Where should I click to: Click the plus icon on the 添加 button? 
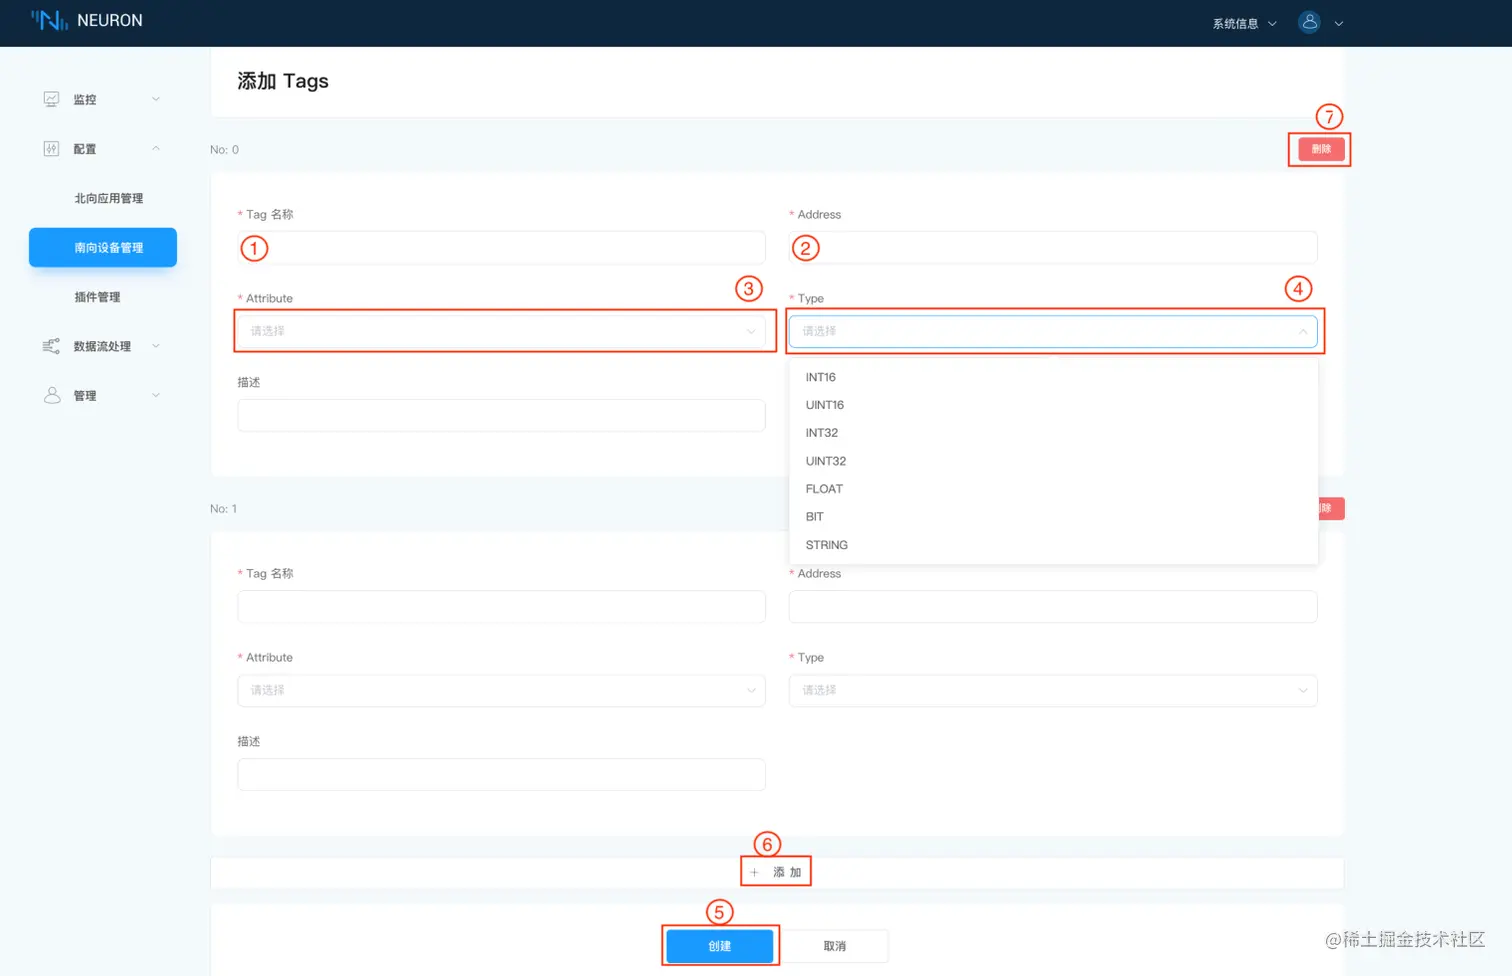click(x=755, y=872)
